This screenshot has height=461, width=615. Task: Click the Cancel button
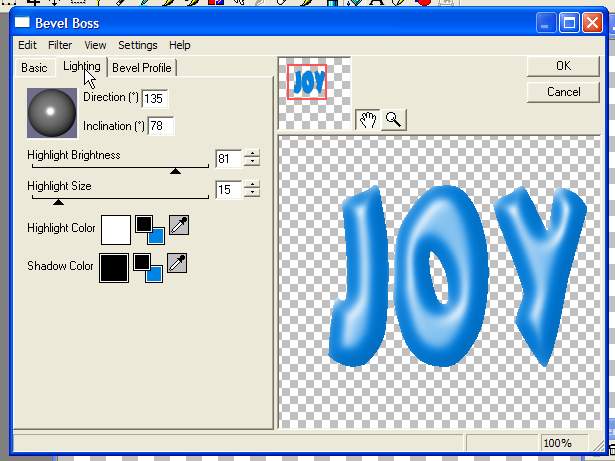pyautogui.click(x=563, y=92)
